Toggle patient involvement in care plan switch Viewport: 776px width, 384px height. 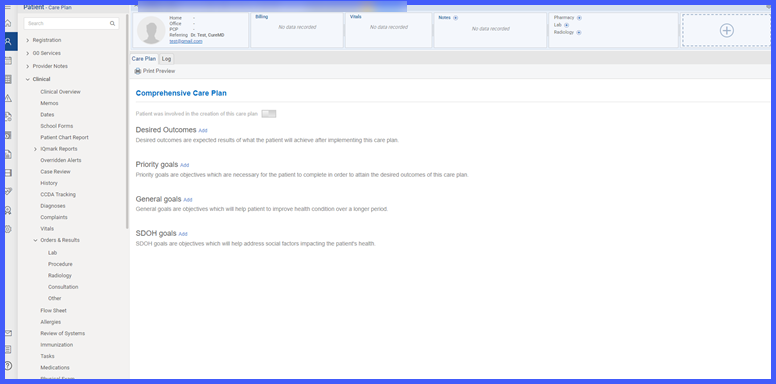[269, 114]
